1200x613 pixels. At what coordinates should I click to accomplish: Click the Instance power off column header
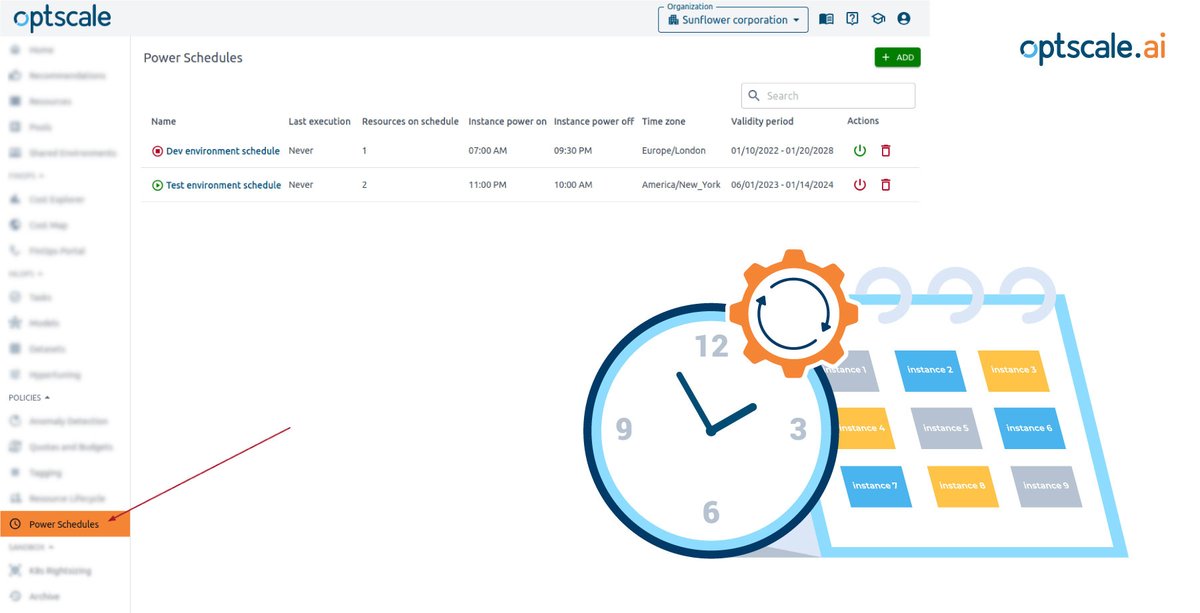[594, 121]
